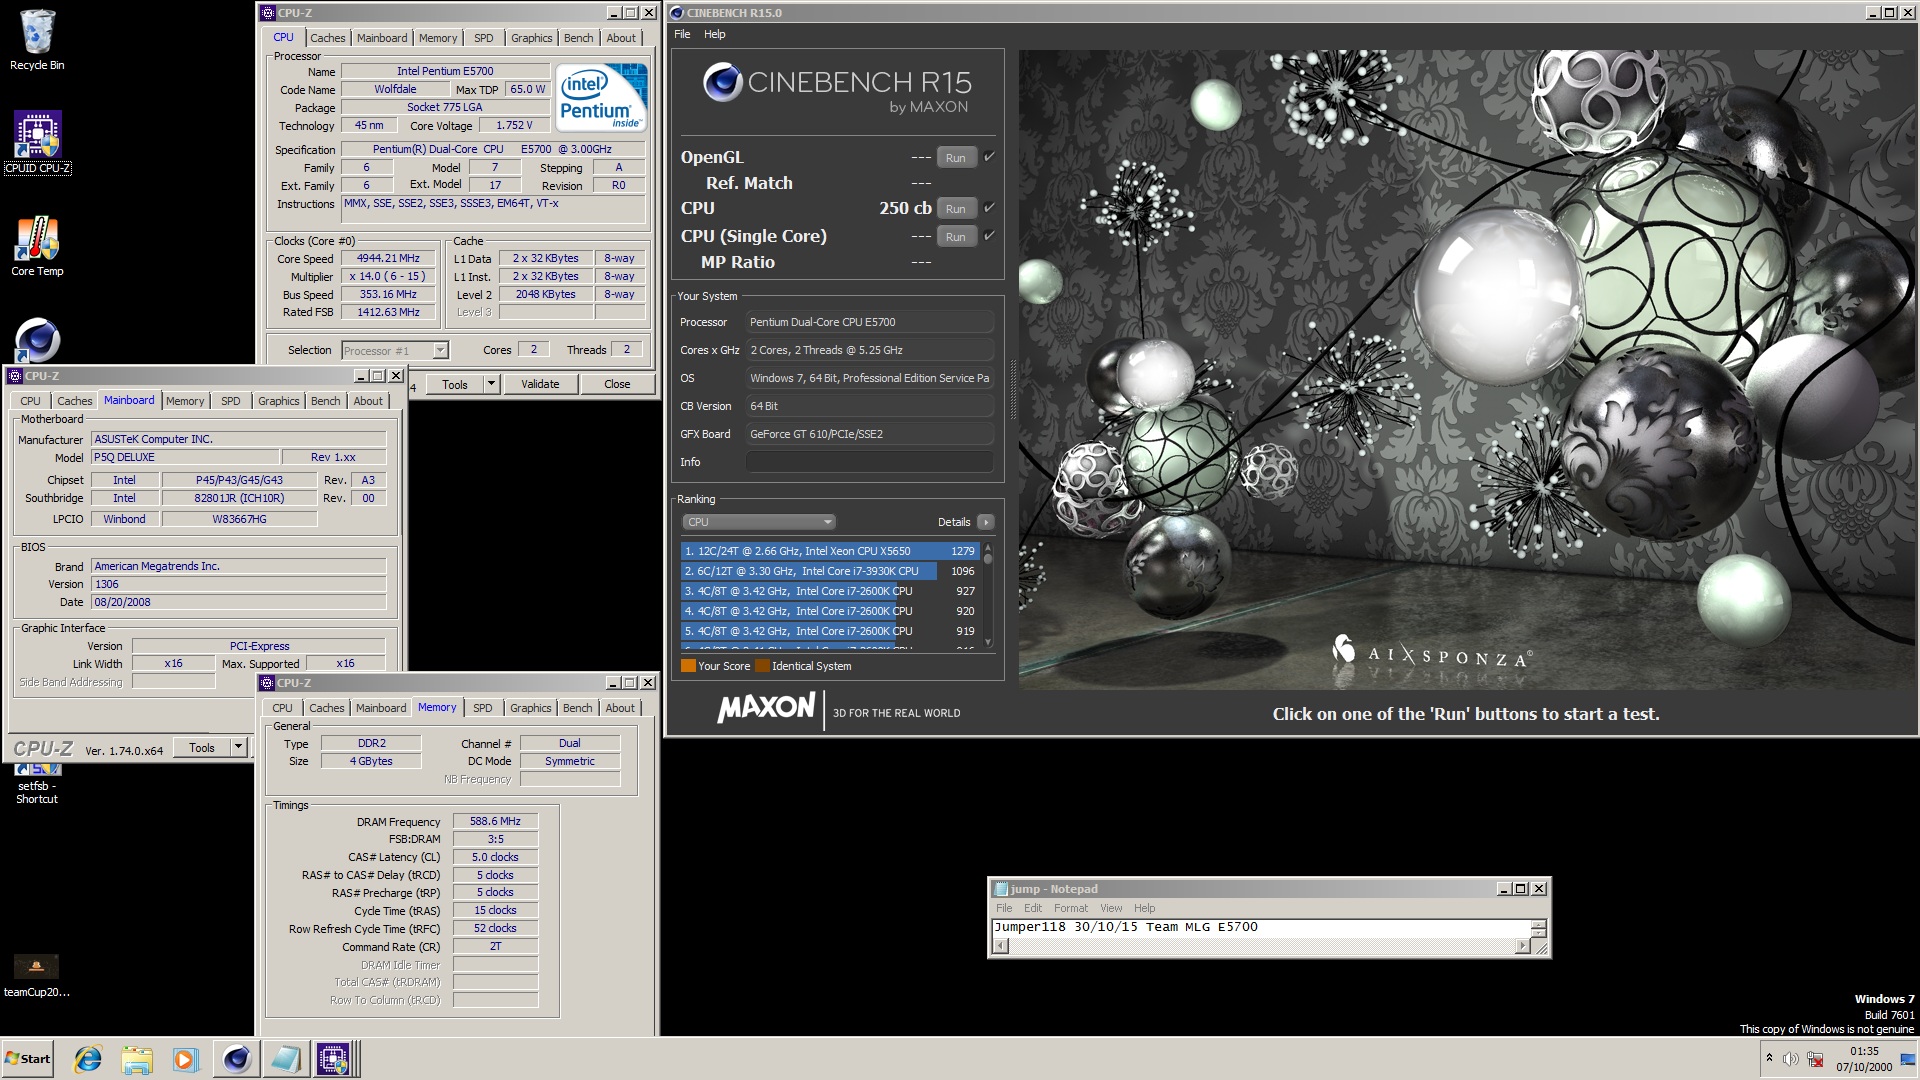This screenshot has width=1920, height=1080.
Task: Run the CPU (Single Core) benchmark
Action: (955, 237)
